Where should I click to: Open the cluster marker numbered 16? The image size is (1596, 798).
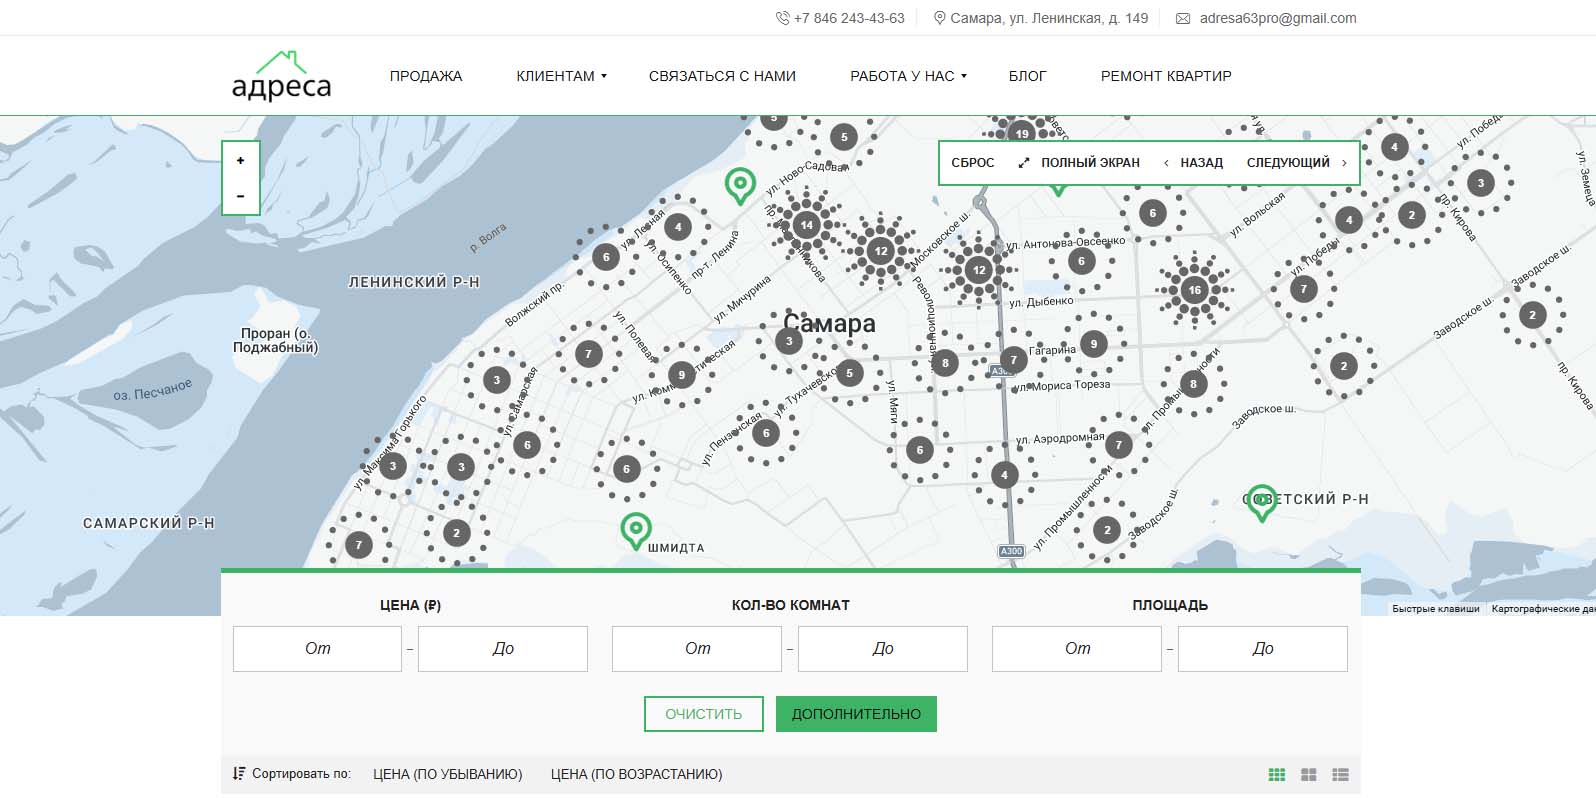pyautogui.click(x=1194, y=290)
